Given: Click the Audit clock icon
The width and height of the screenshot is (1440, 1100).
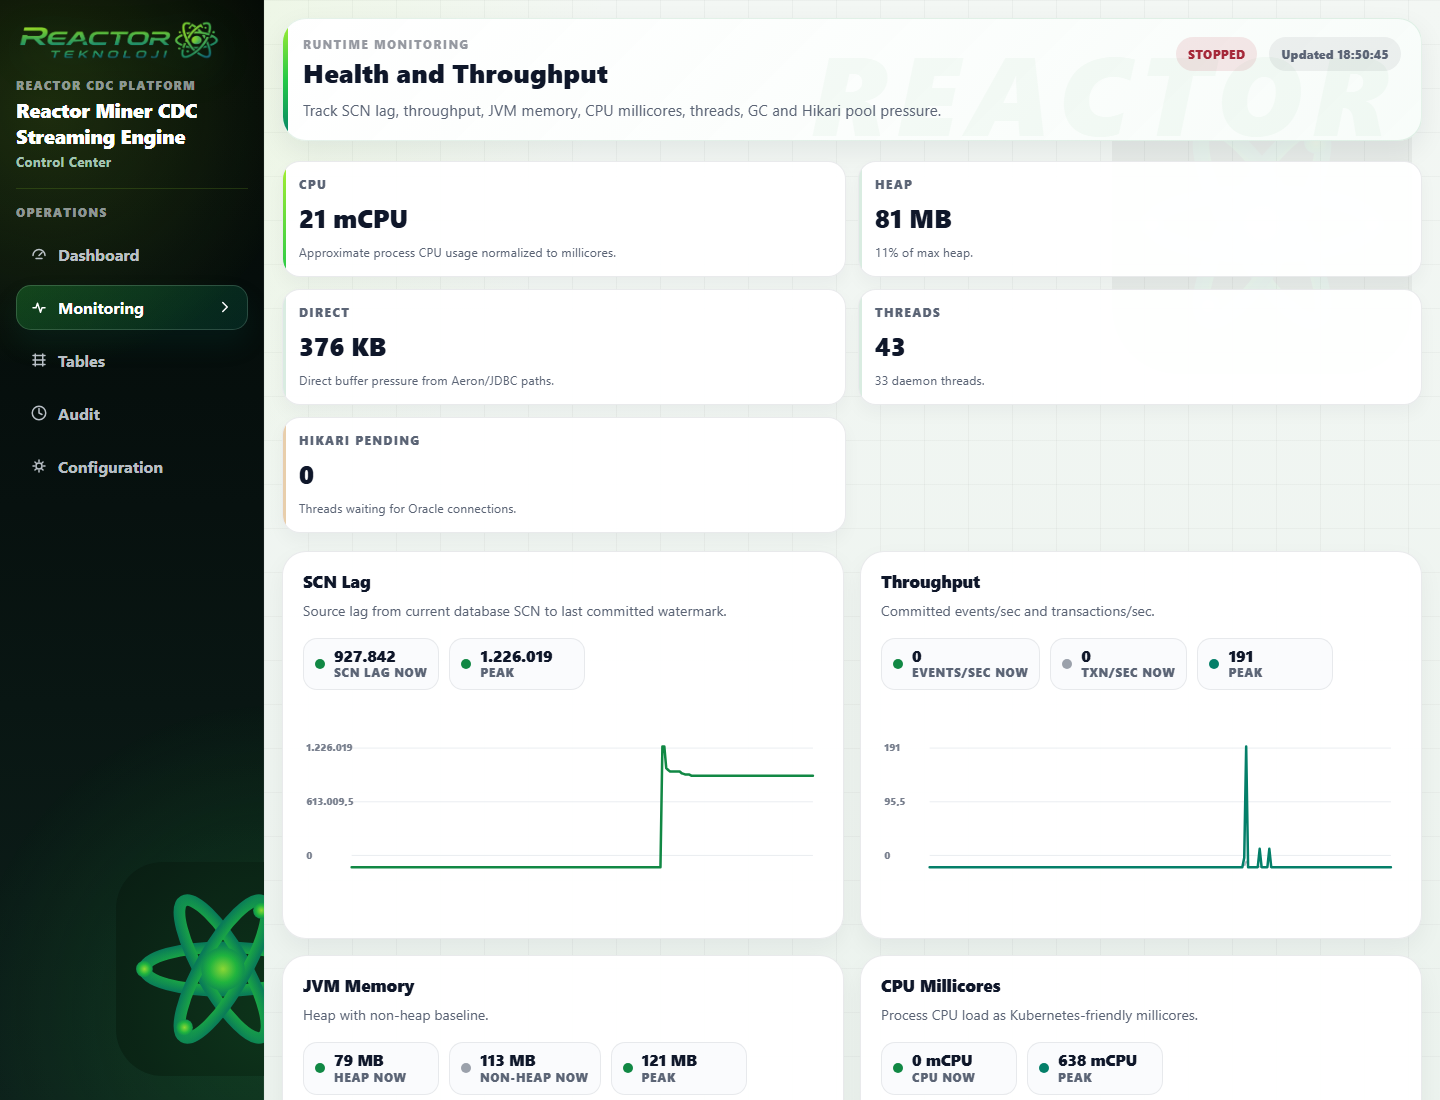Looking at the screenshot, I should (39, 414).
